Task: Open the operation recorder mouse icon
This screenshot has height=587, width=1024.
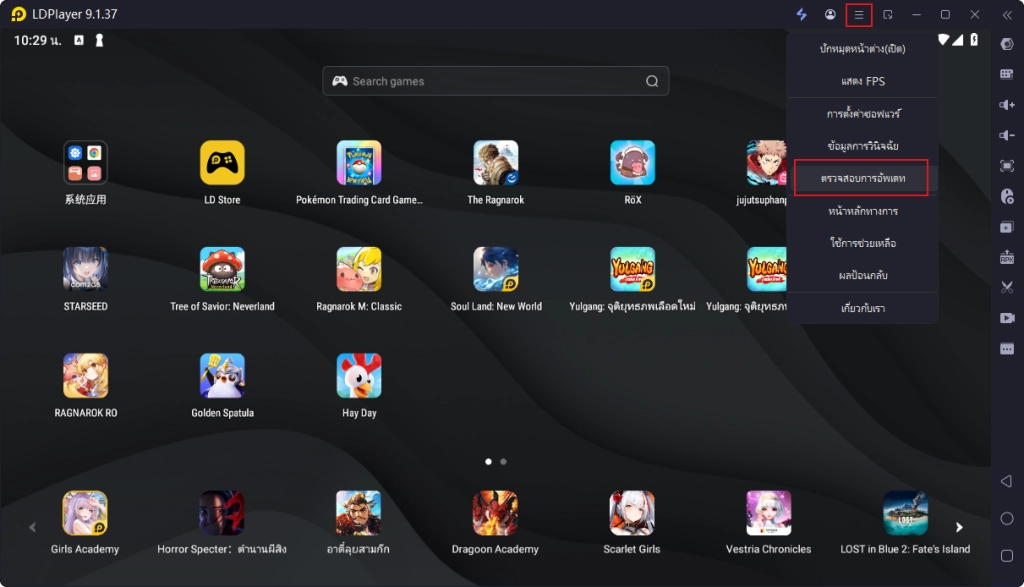Action: pos(1007,196)
